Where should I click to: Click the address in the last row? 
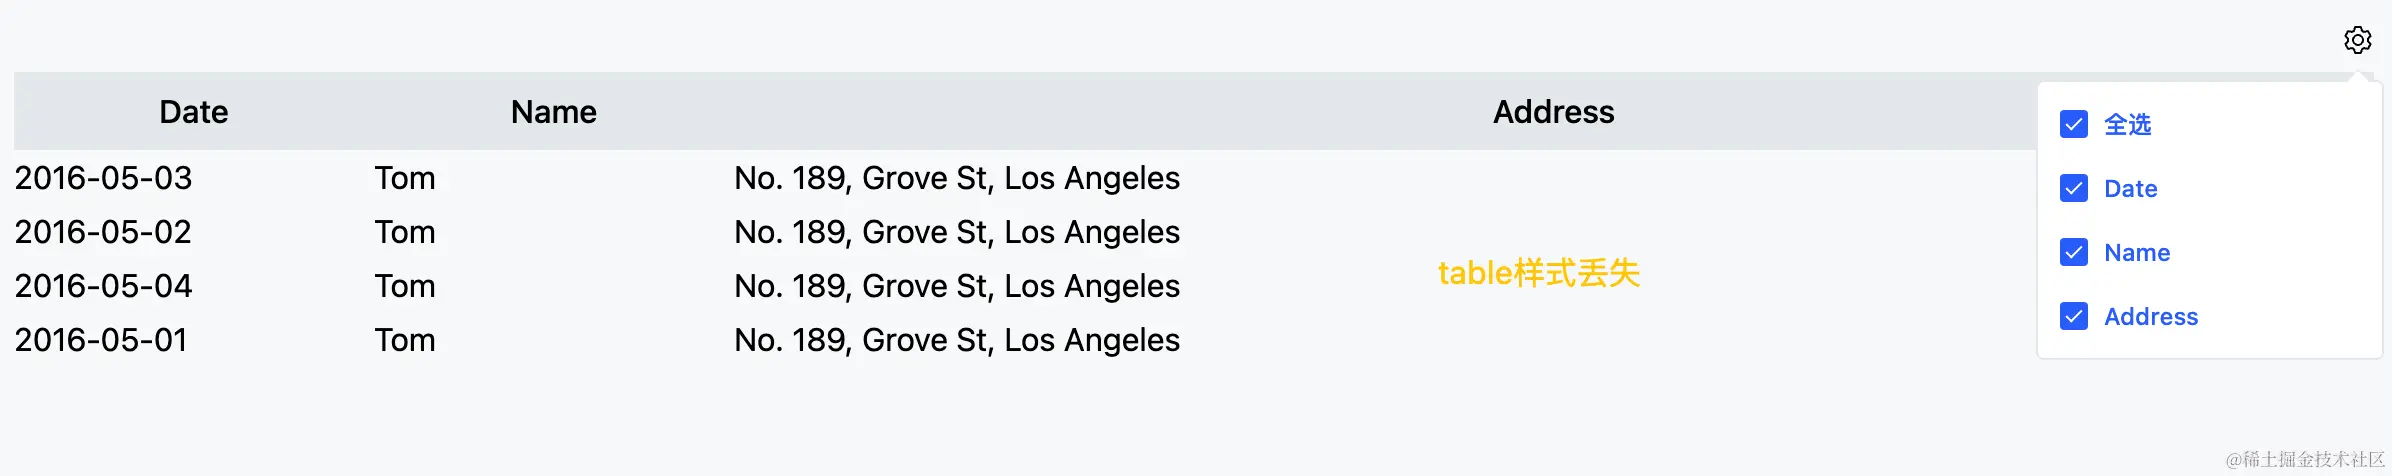[x=957, y=340]
